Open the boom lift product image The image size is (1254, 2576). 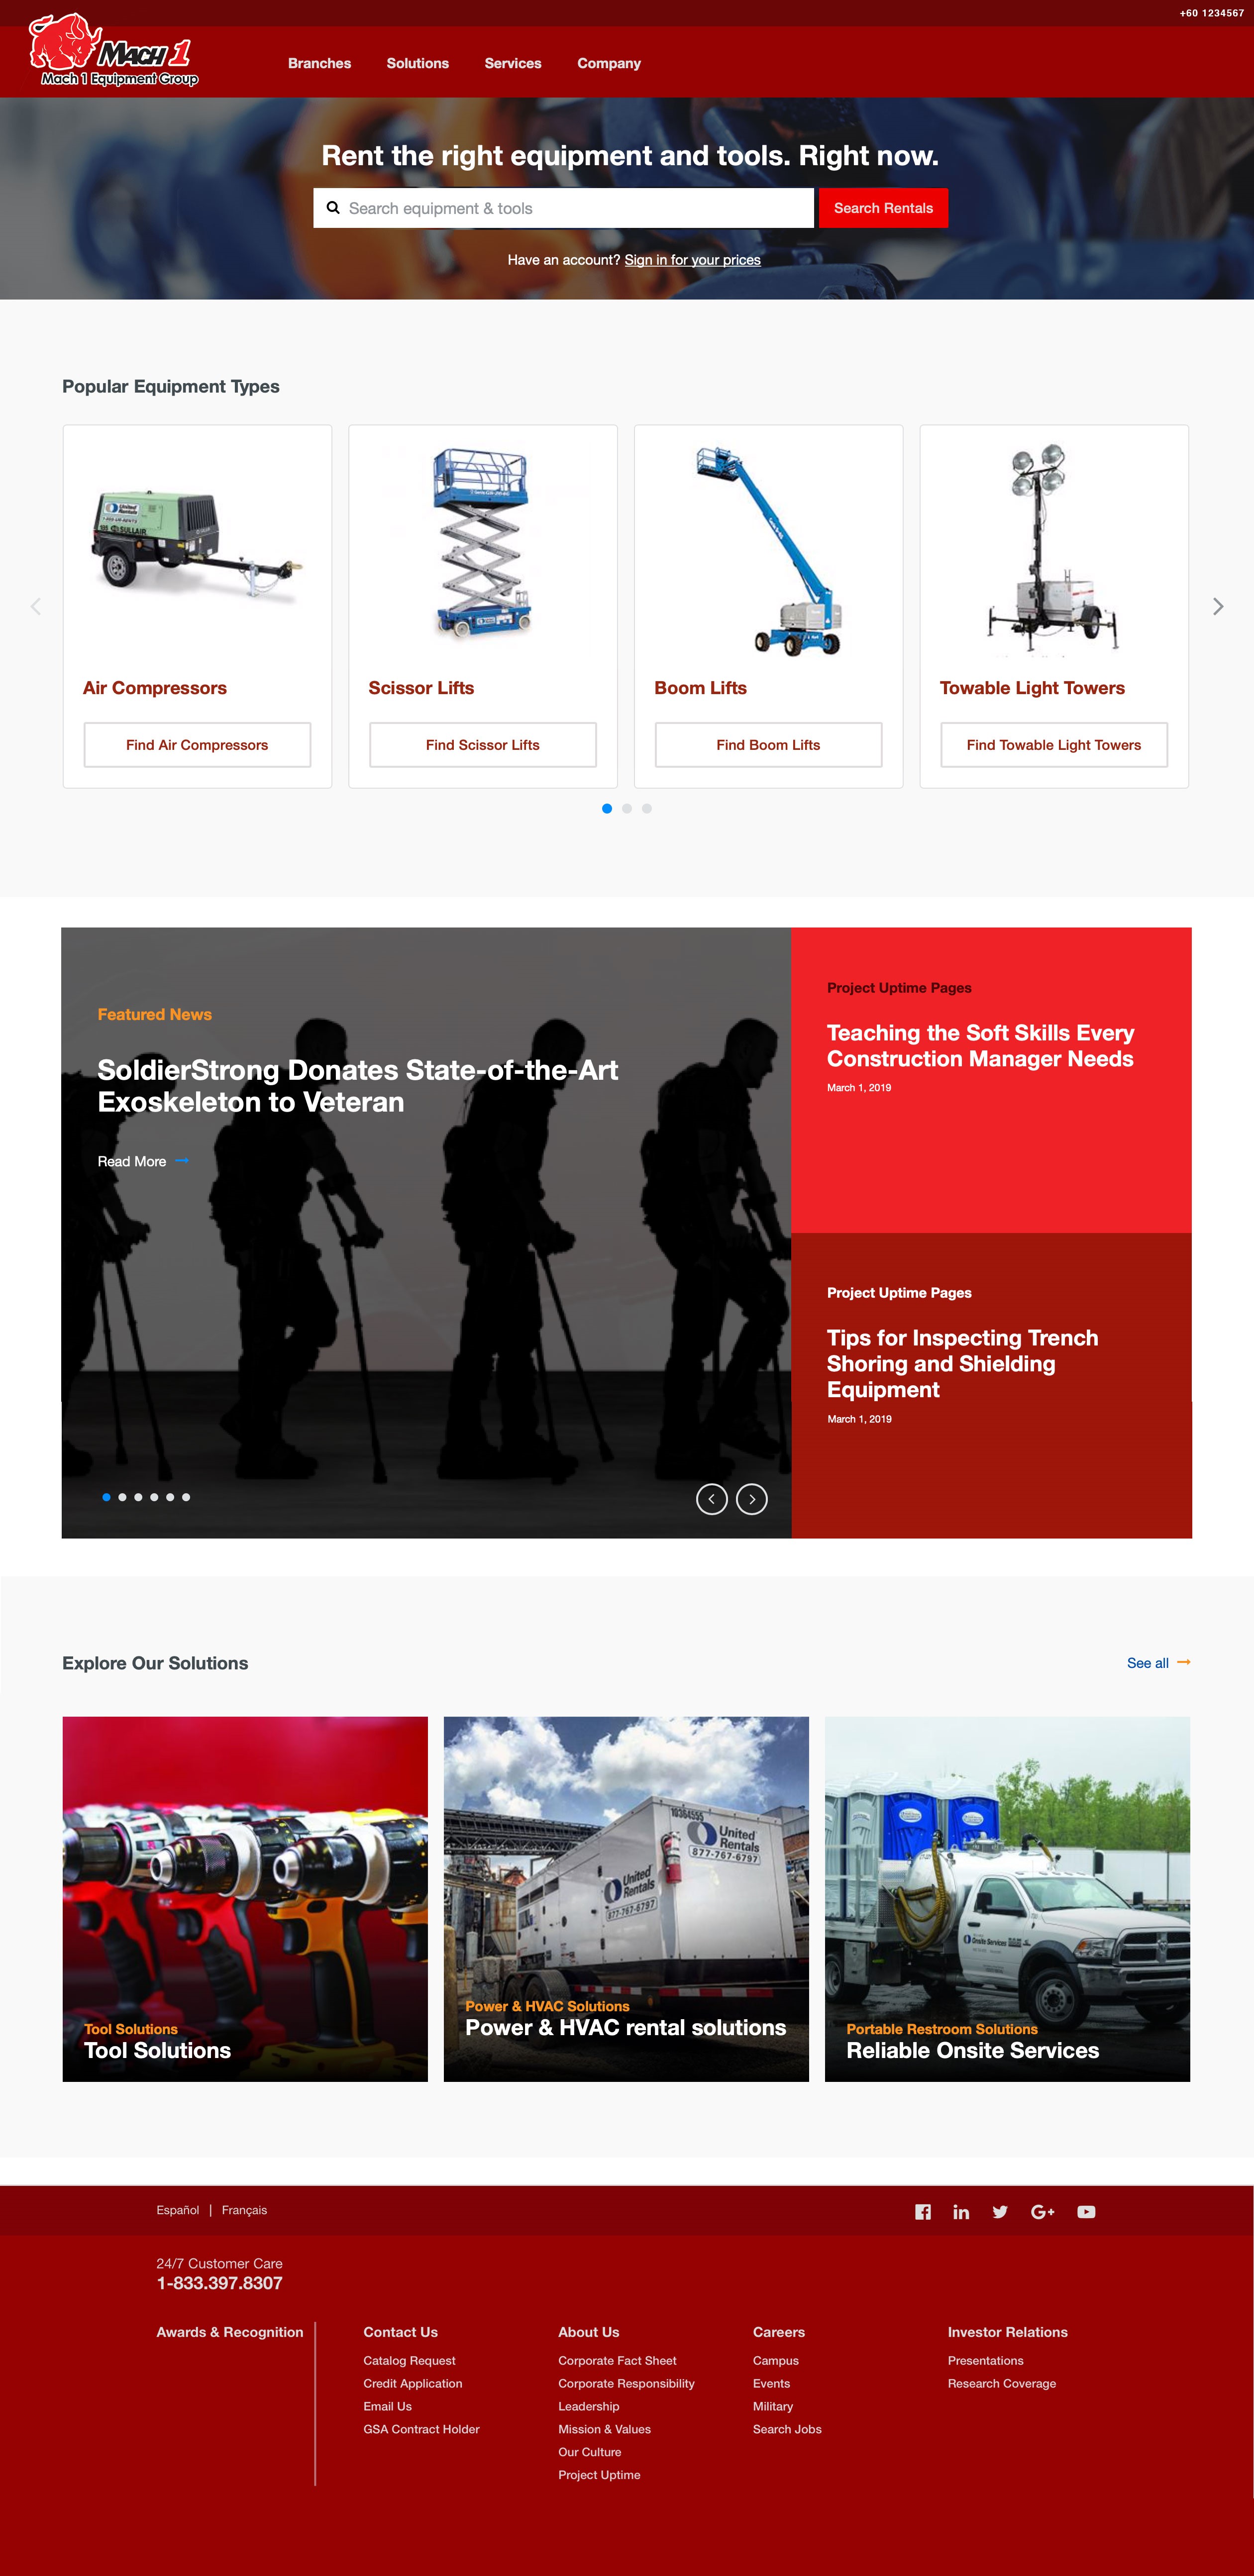768,550
